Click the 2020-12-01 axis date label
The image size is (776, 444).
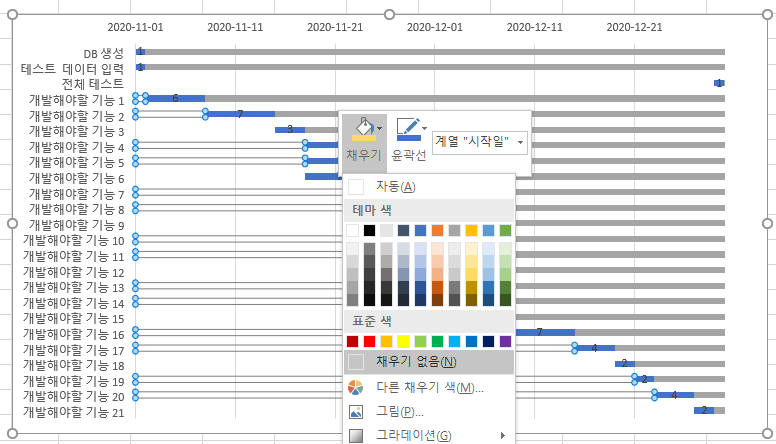(x=435, y=27)
